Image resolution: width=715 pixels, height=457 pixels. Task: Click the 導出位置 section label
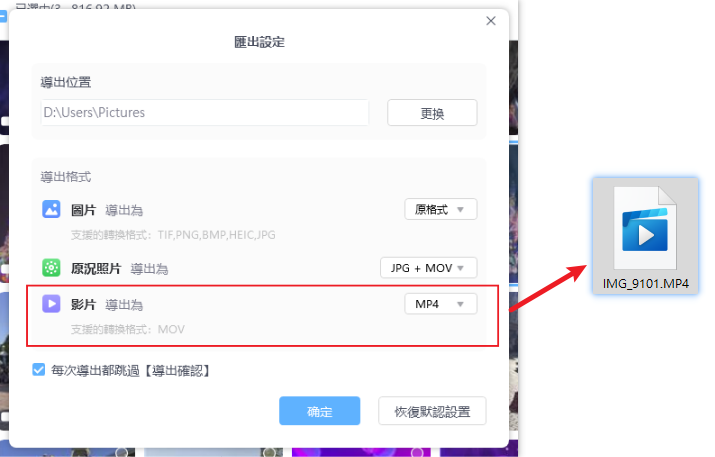66,83
